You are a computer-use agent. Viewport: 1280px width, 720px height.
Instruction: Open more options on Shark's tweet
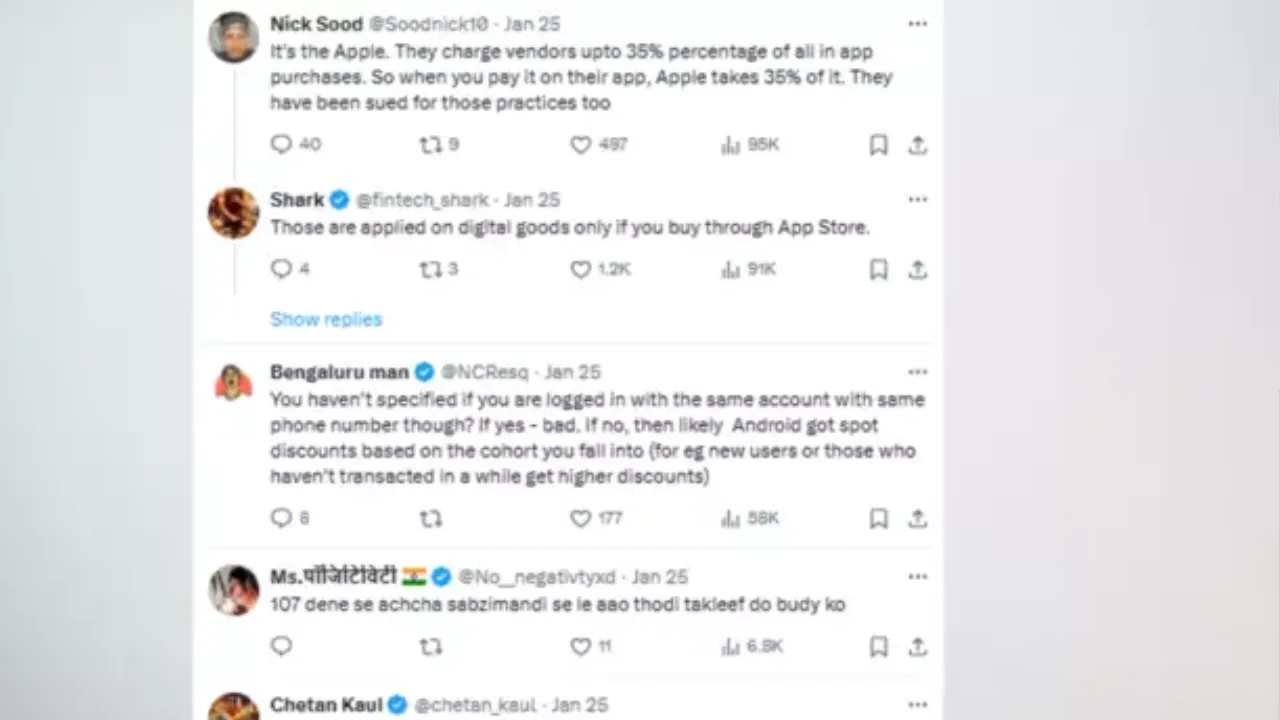point(917,199)
